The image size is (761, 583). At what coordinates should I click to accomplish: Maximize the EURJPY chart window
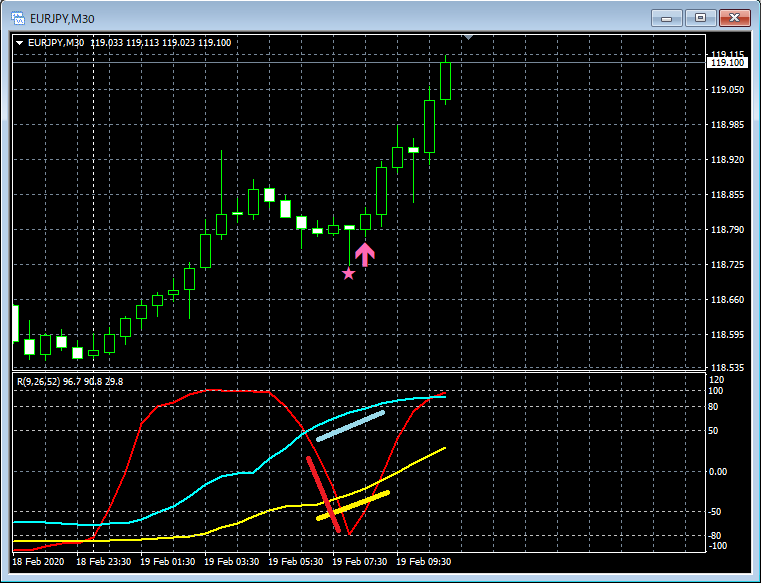(x=700, y=18)
